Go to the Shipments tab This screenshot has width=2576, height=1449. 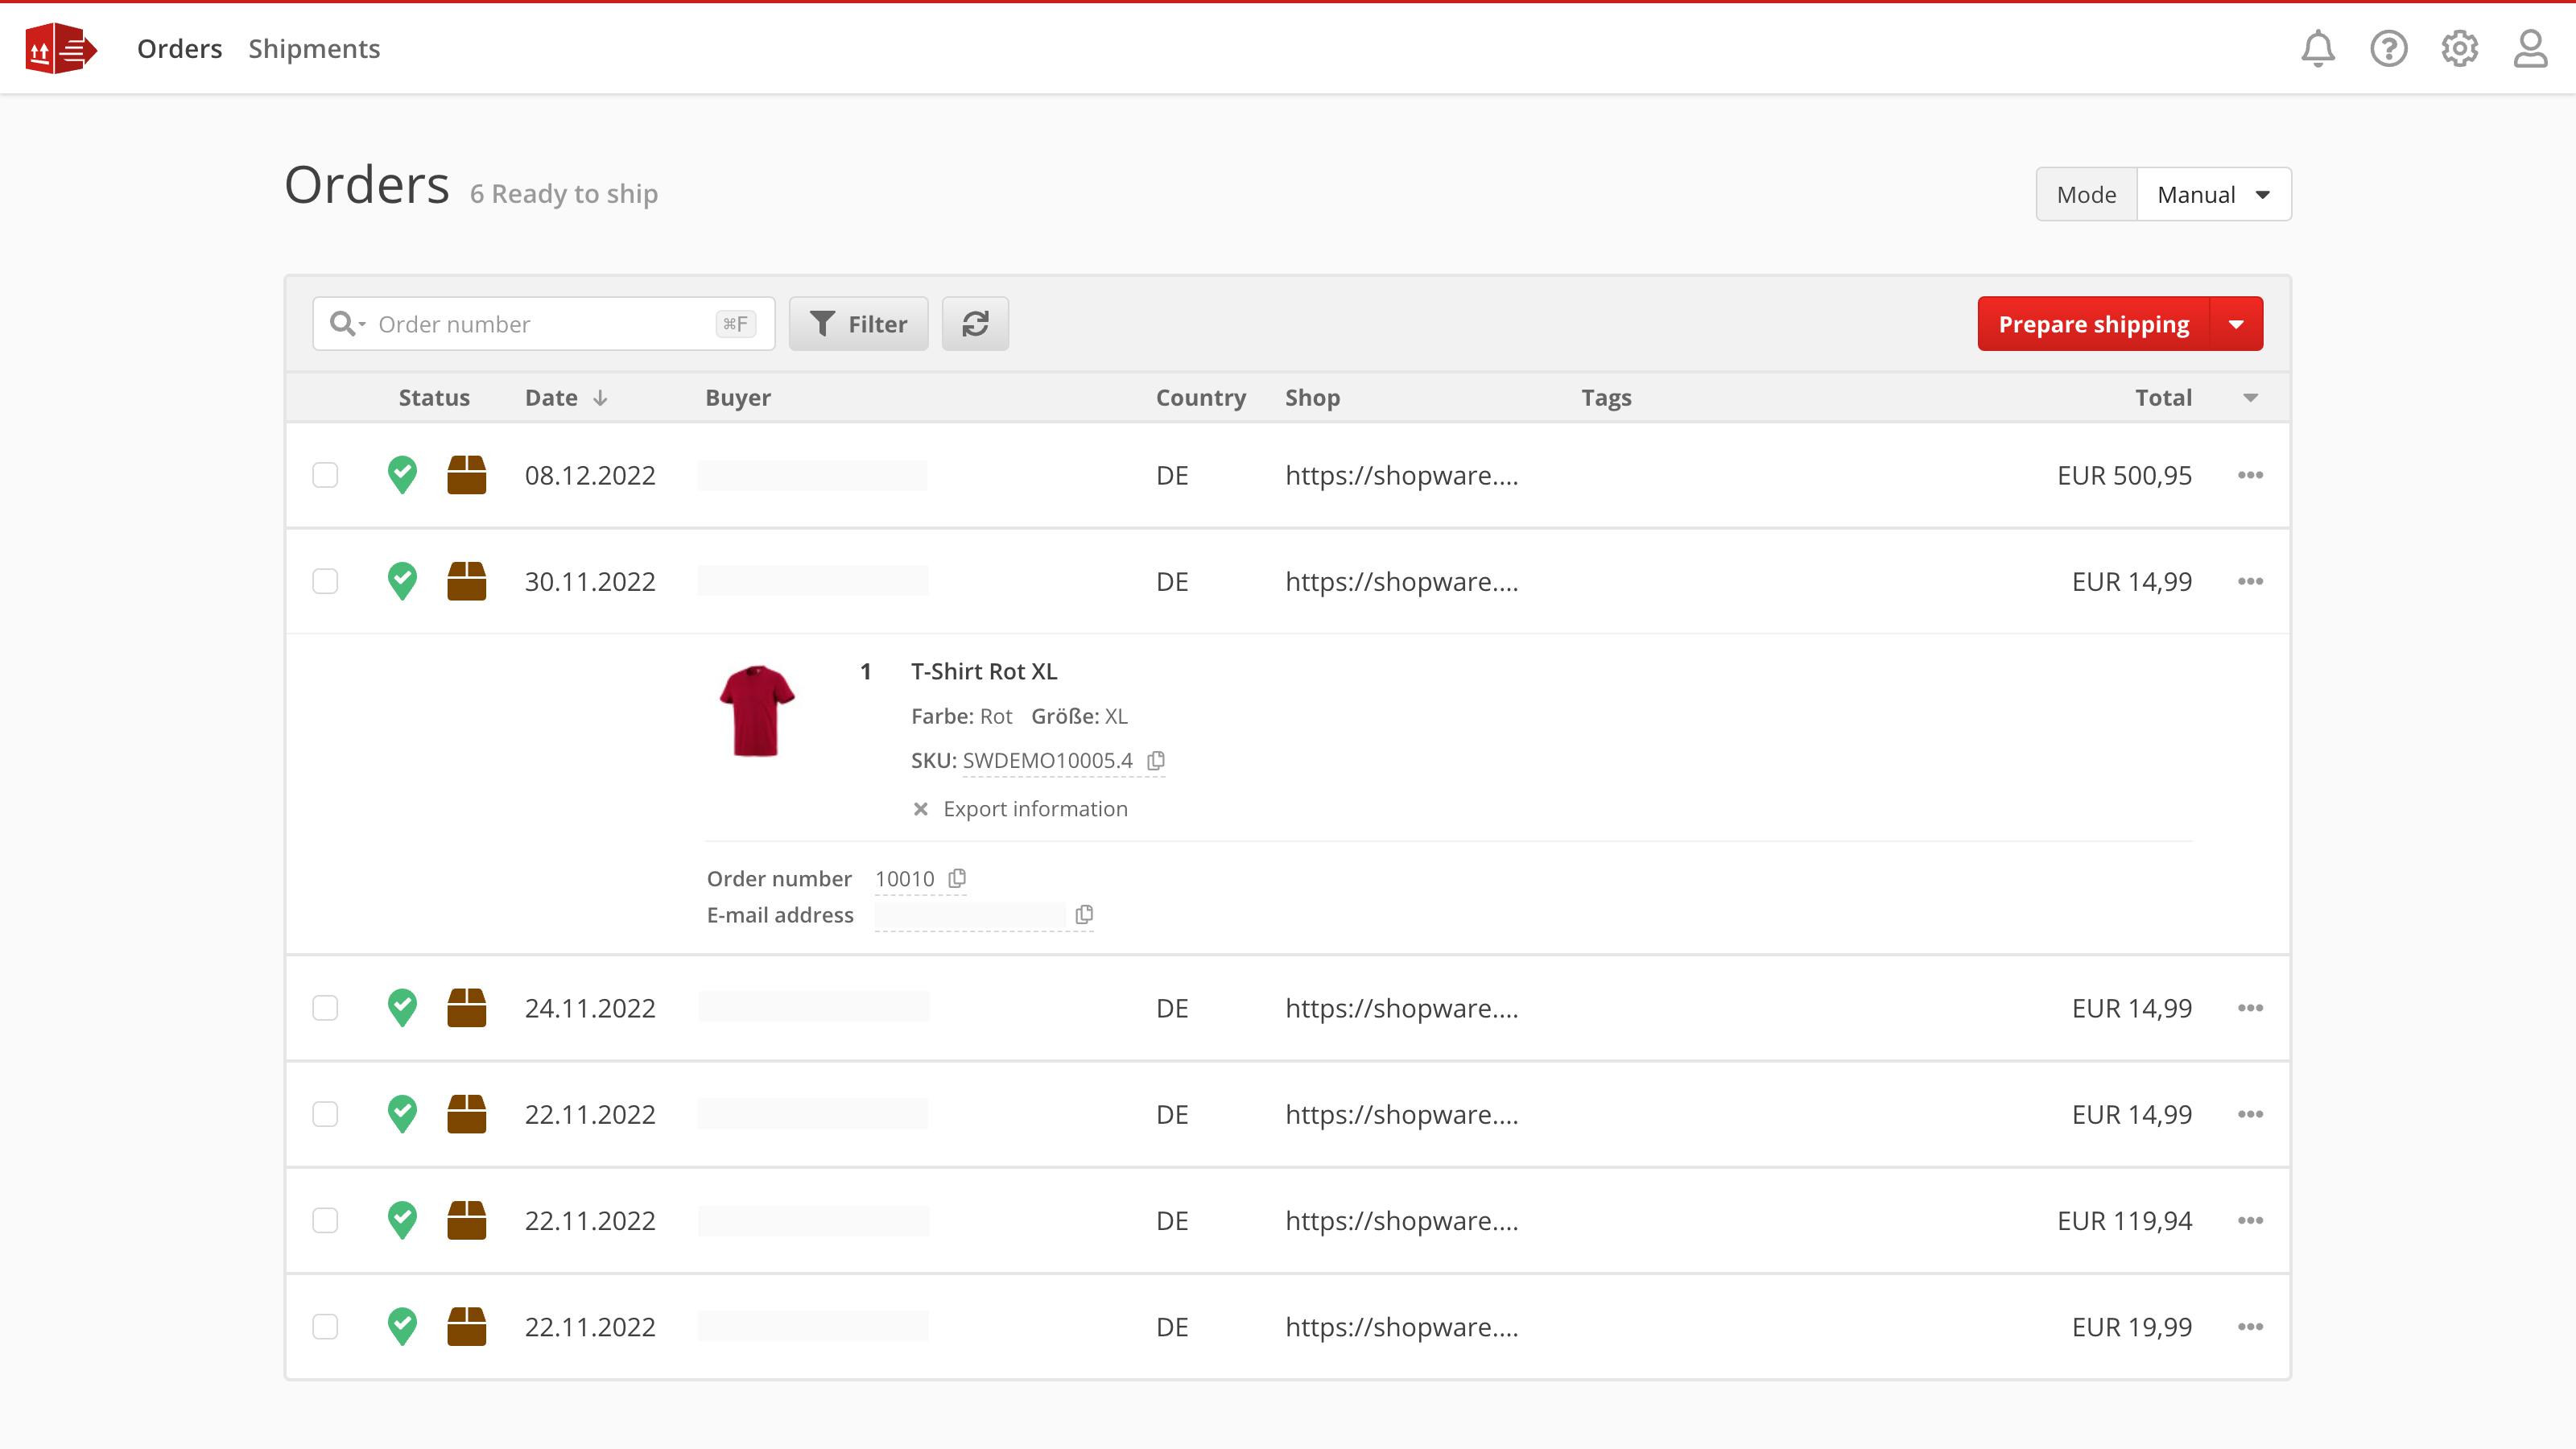coord(314,48)
